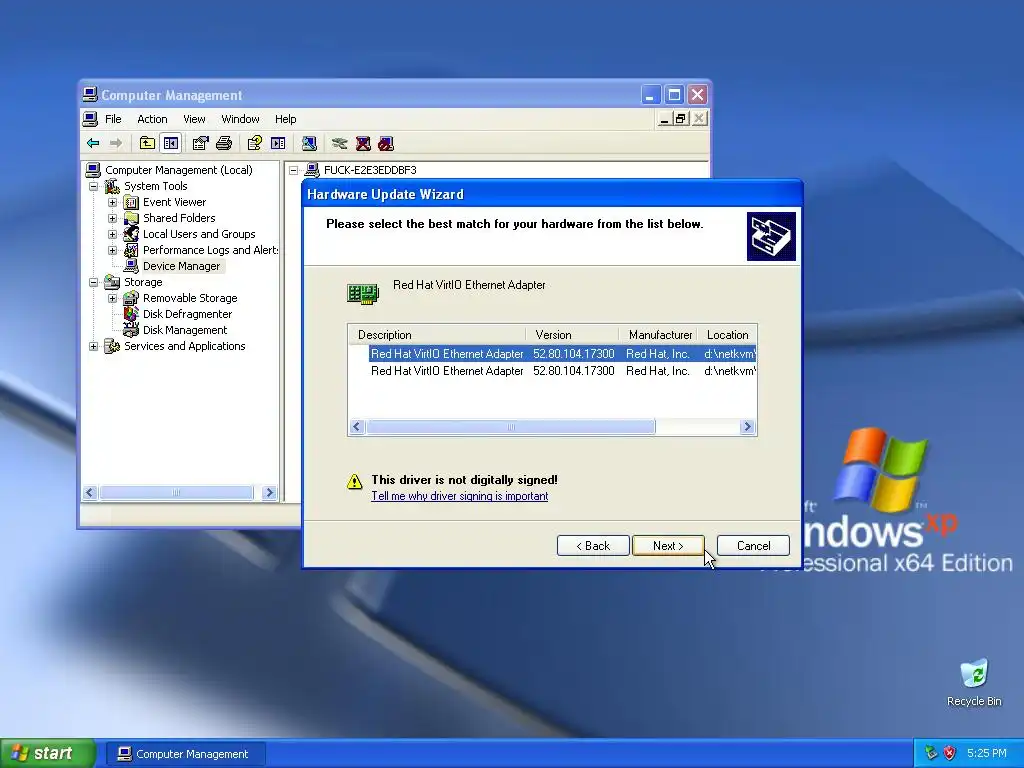Click the Print toolbar icon
This screenshot has height=768, width=1024.
click(224, 143)
